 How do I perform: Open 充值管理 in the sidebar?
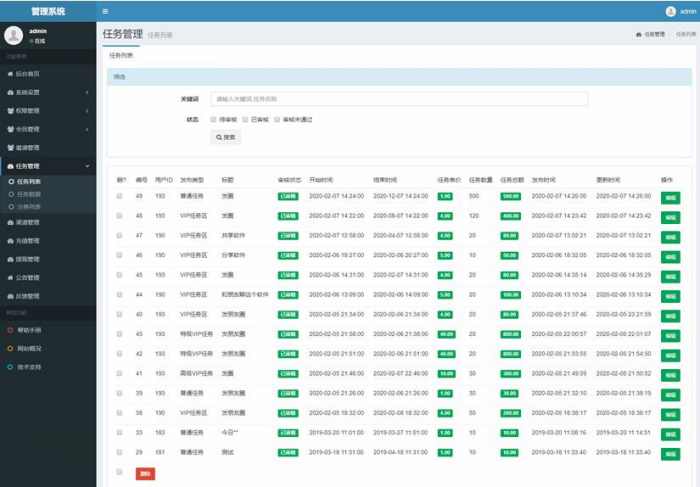pos(28,241)
